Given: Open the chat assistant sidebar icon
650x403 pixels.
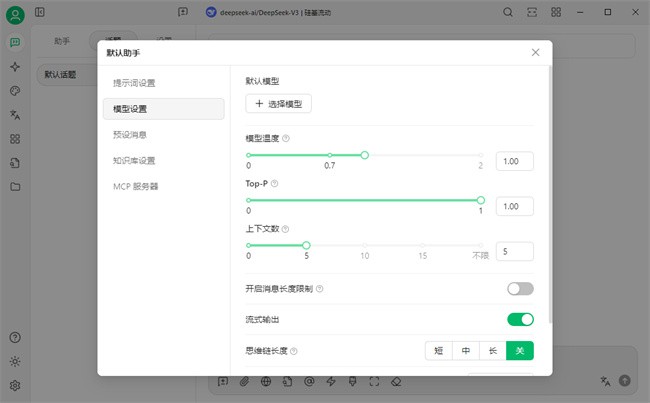Looking at the screenshot, I should click(15, 43).
